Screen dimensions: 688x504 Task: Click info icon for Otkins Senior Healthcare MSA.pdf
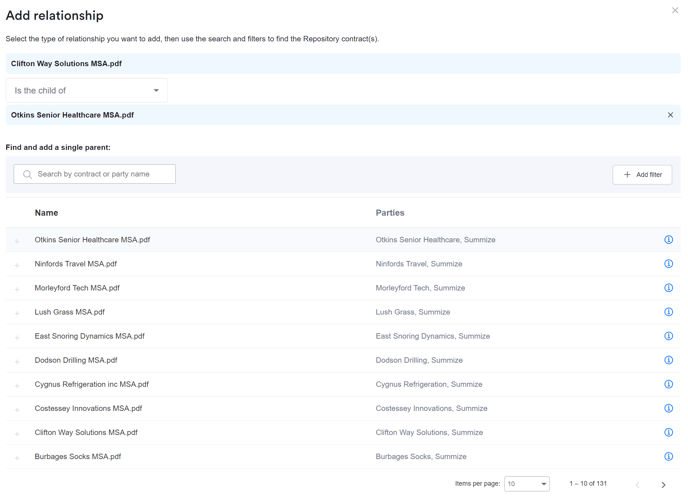tap(668, 240)
